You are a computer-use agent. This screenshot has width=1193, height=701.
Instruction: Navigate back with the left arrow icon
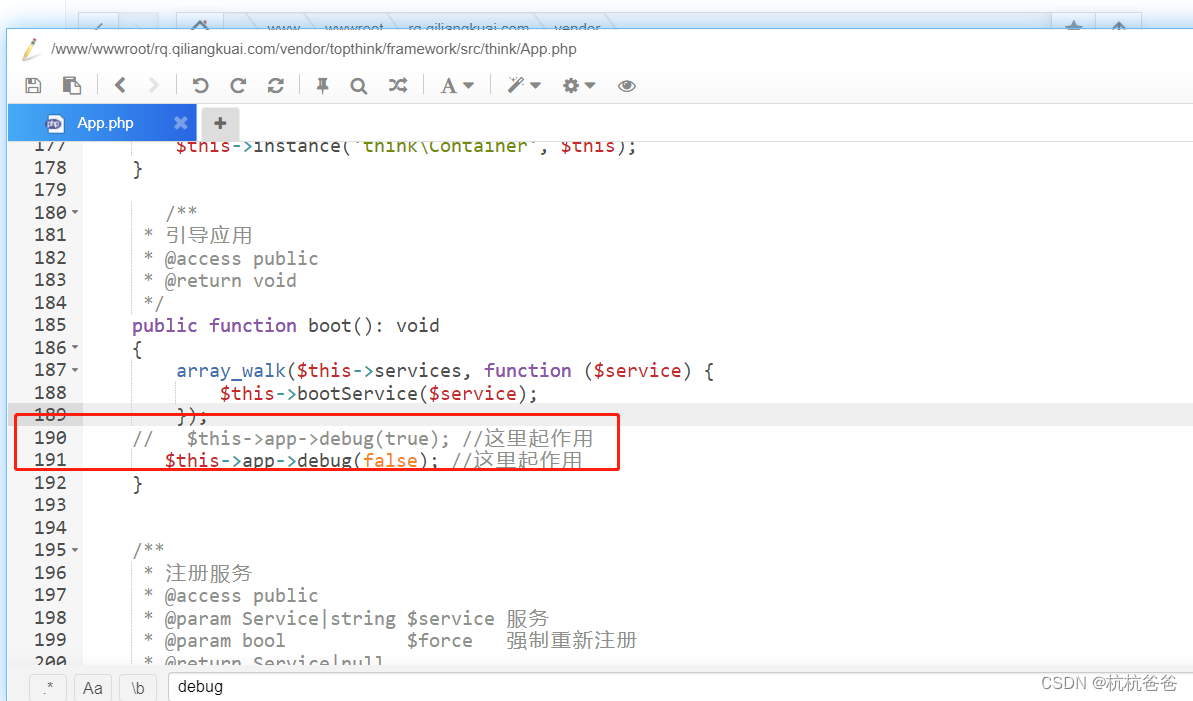click(121, 85)
